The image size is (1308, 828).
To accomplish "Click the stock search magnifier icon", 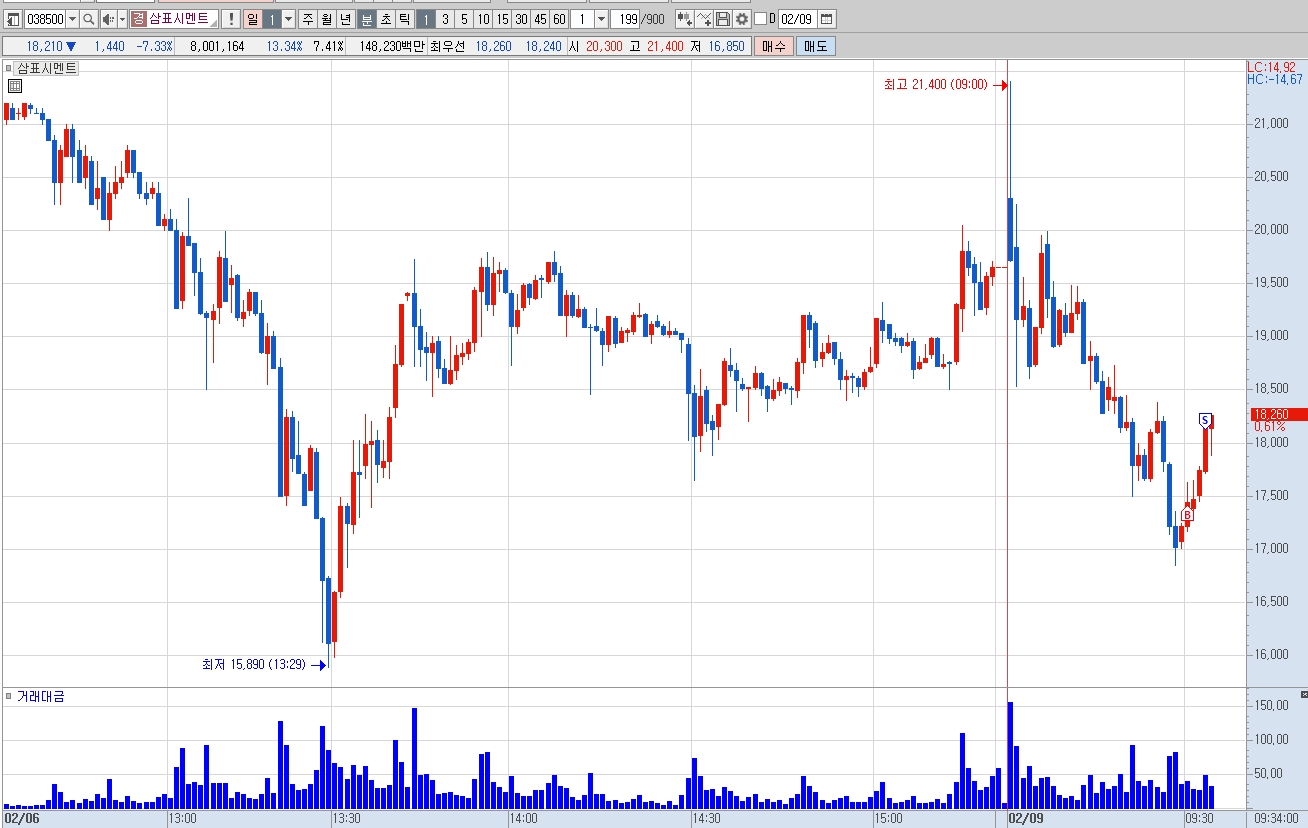I will 88,19.
